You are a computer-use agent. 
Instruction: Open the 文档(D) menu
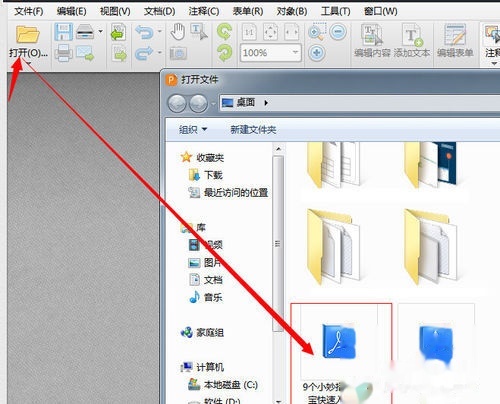(159, 12)
